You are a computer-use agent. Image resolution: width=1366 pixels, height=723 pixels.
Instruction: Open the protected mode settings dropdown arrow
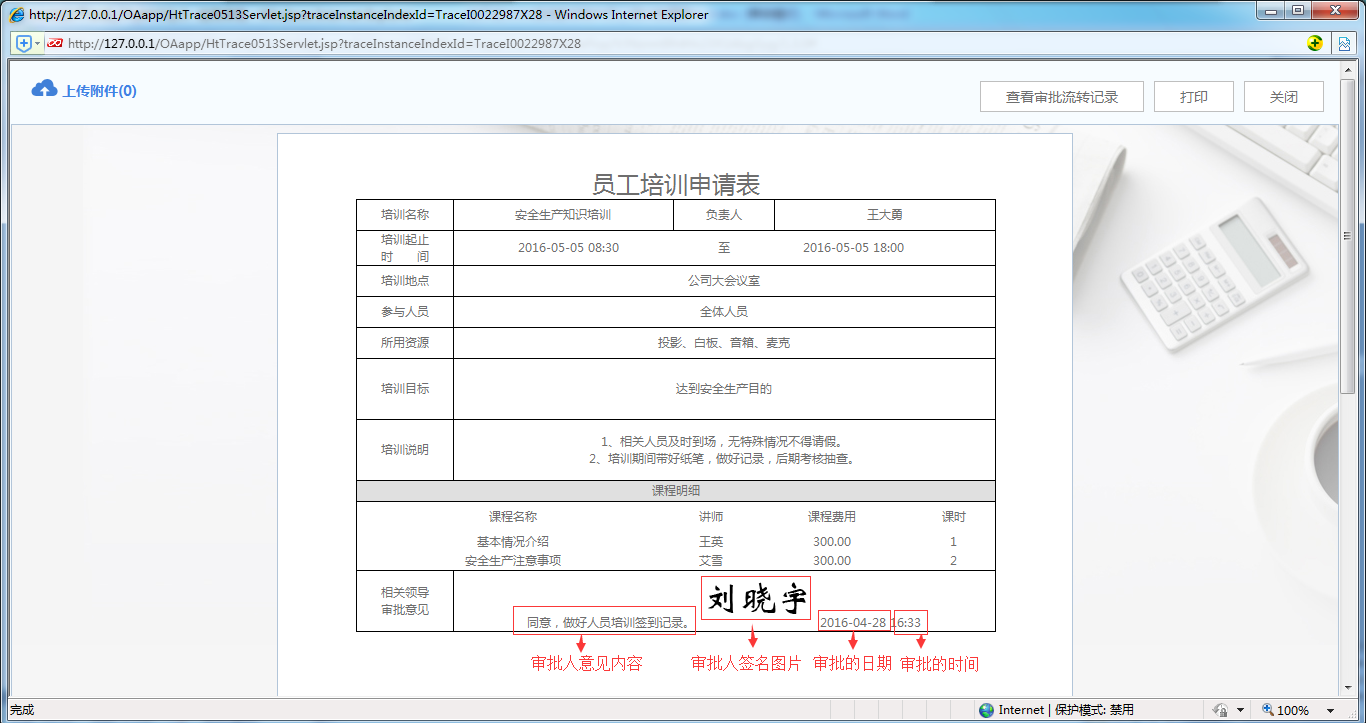1241,709
